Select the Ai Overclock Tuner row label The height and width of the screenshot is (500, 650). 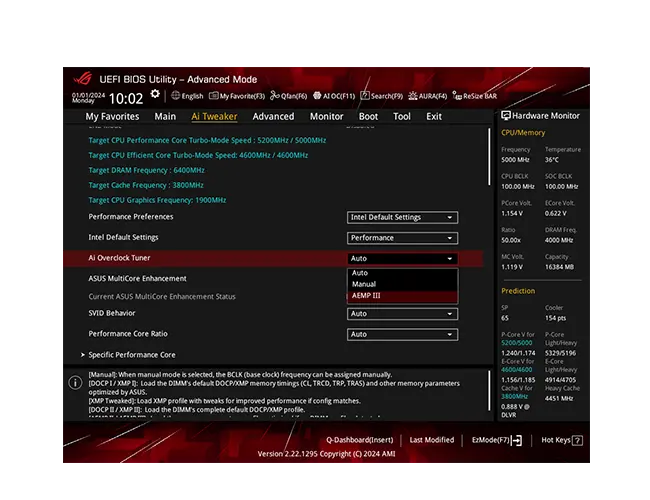tap(119, 258)
